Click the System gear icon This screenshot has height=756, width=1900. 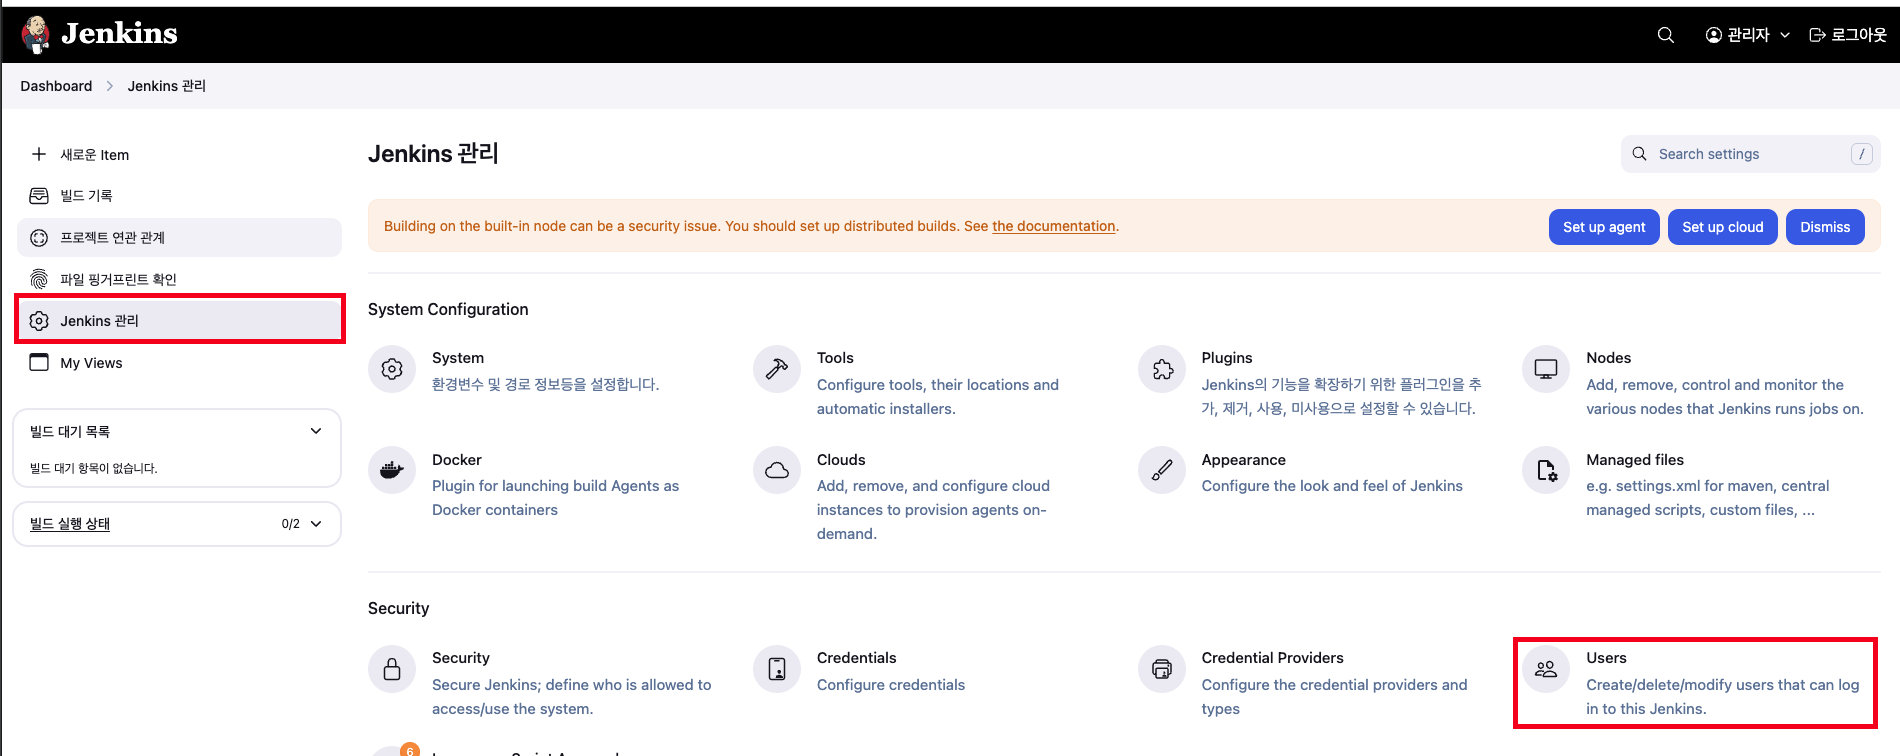[x=392, y=369]
